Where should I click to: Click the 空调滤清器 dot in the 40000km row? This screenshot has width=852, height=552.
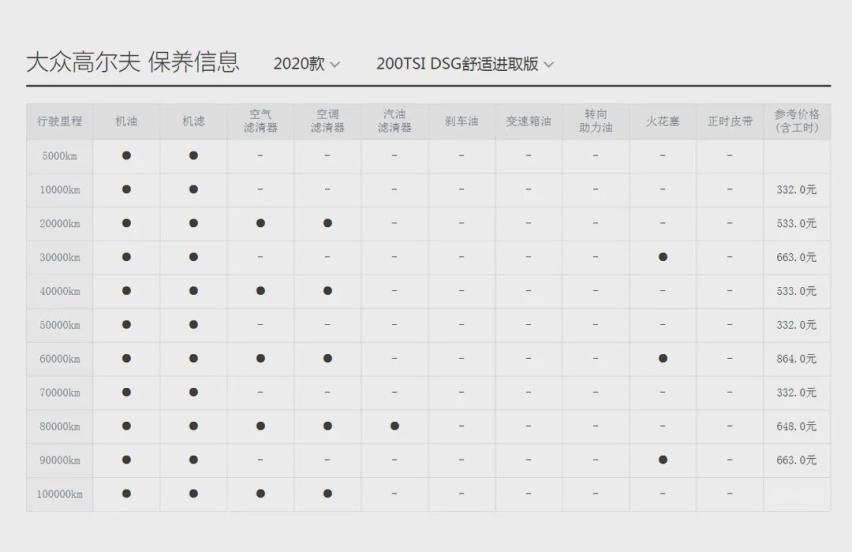(x=328, y=291)
